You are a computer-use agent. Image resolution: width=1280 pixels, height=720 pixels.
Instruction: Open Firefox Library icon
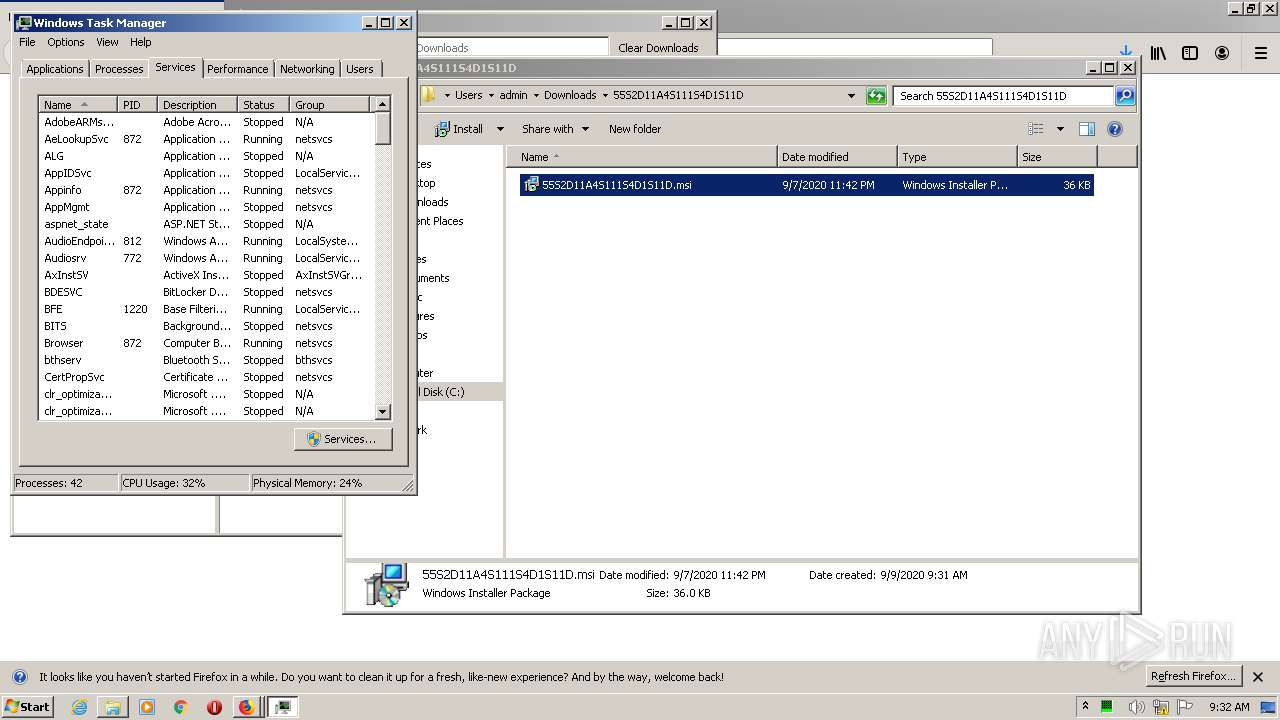click(x=1158, y=53)
